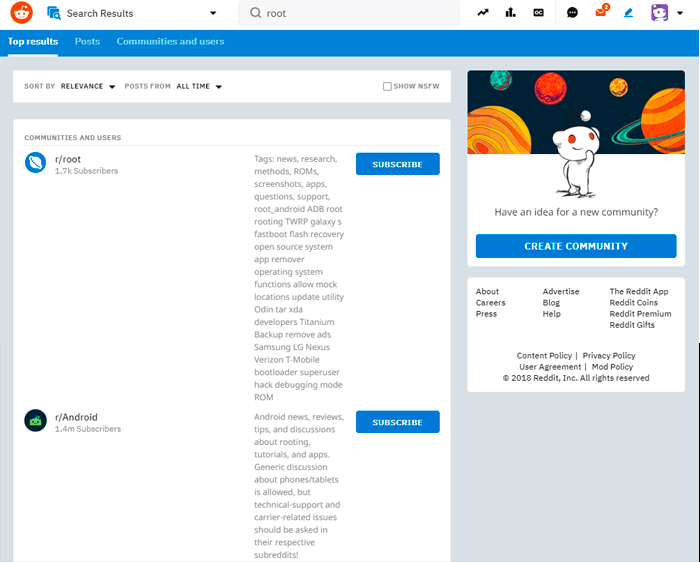Open the Help footer link
Viewport: 700px width, 562px height.
tap(552, 314)
